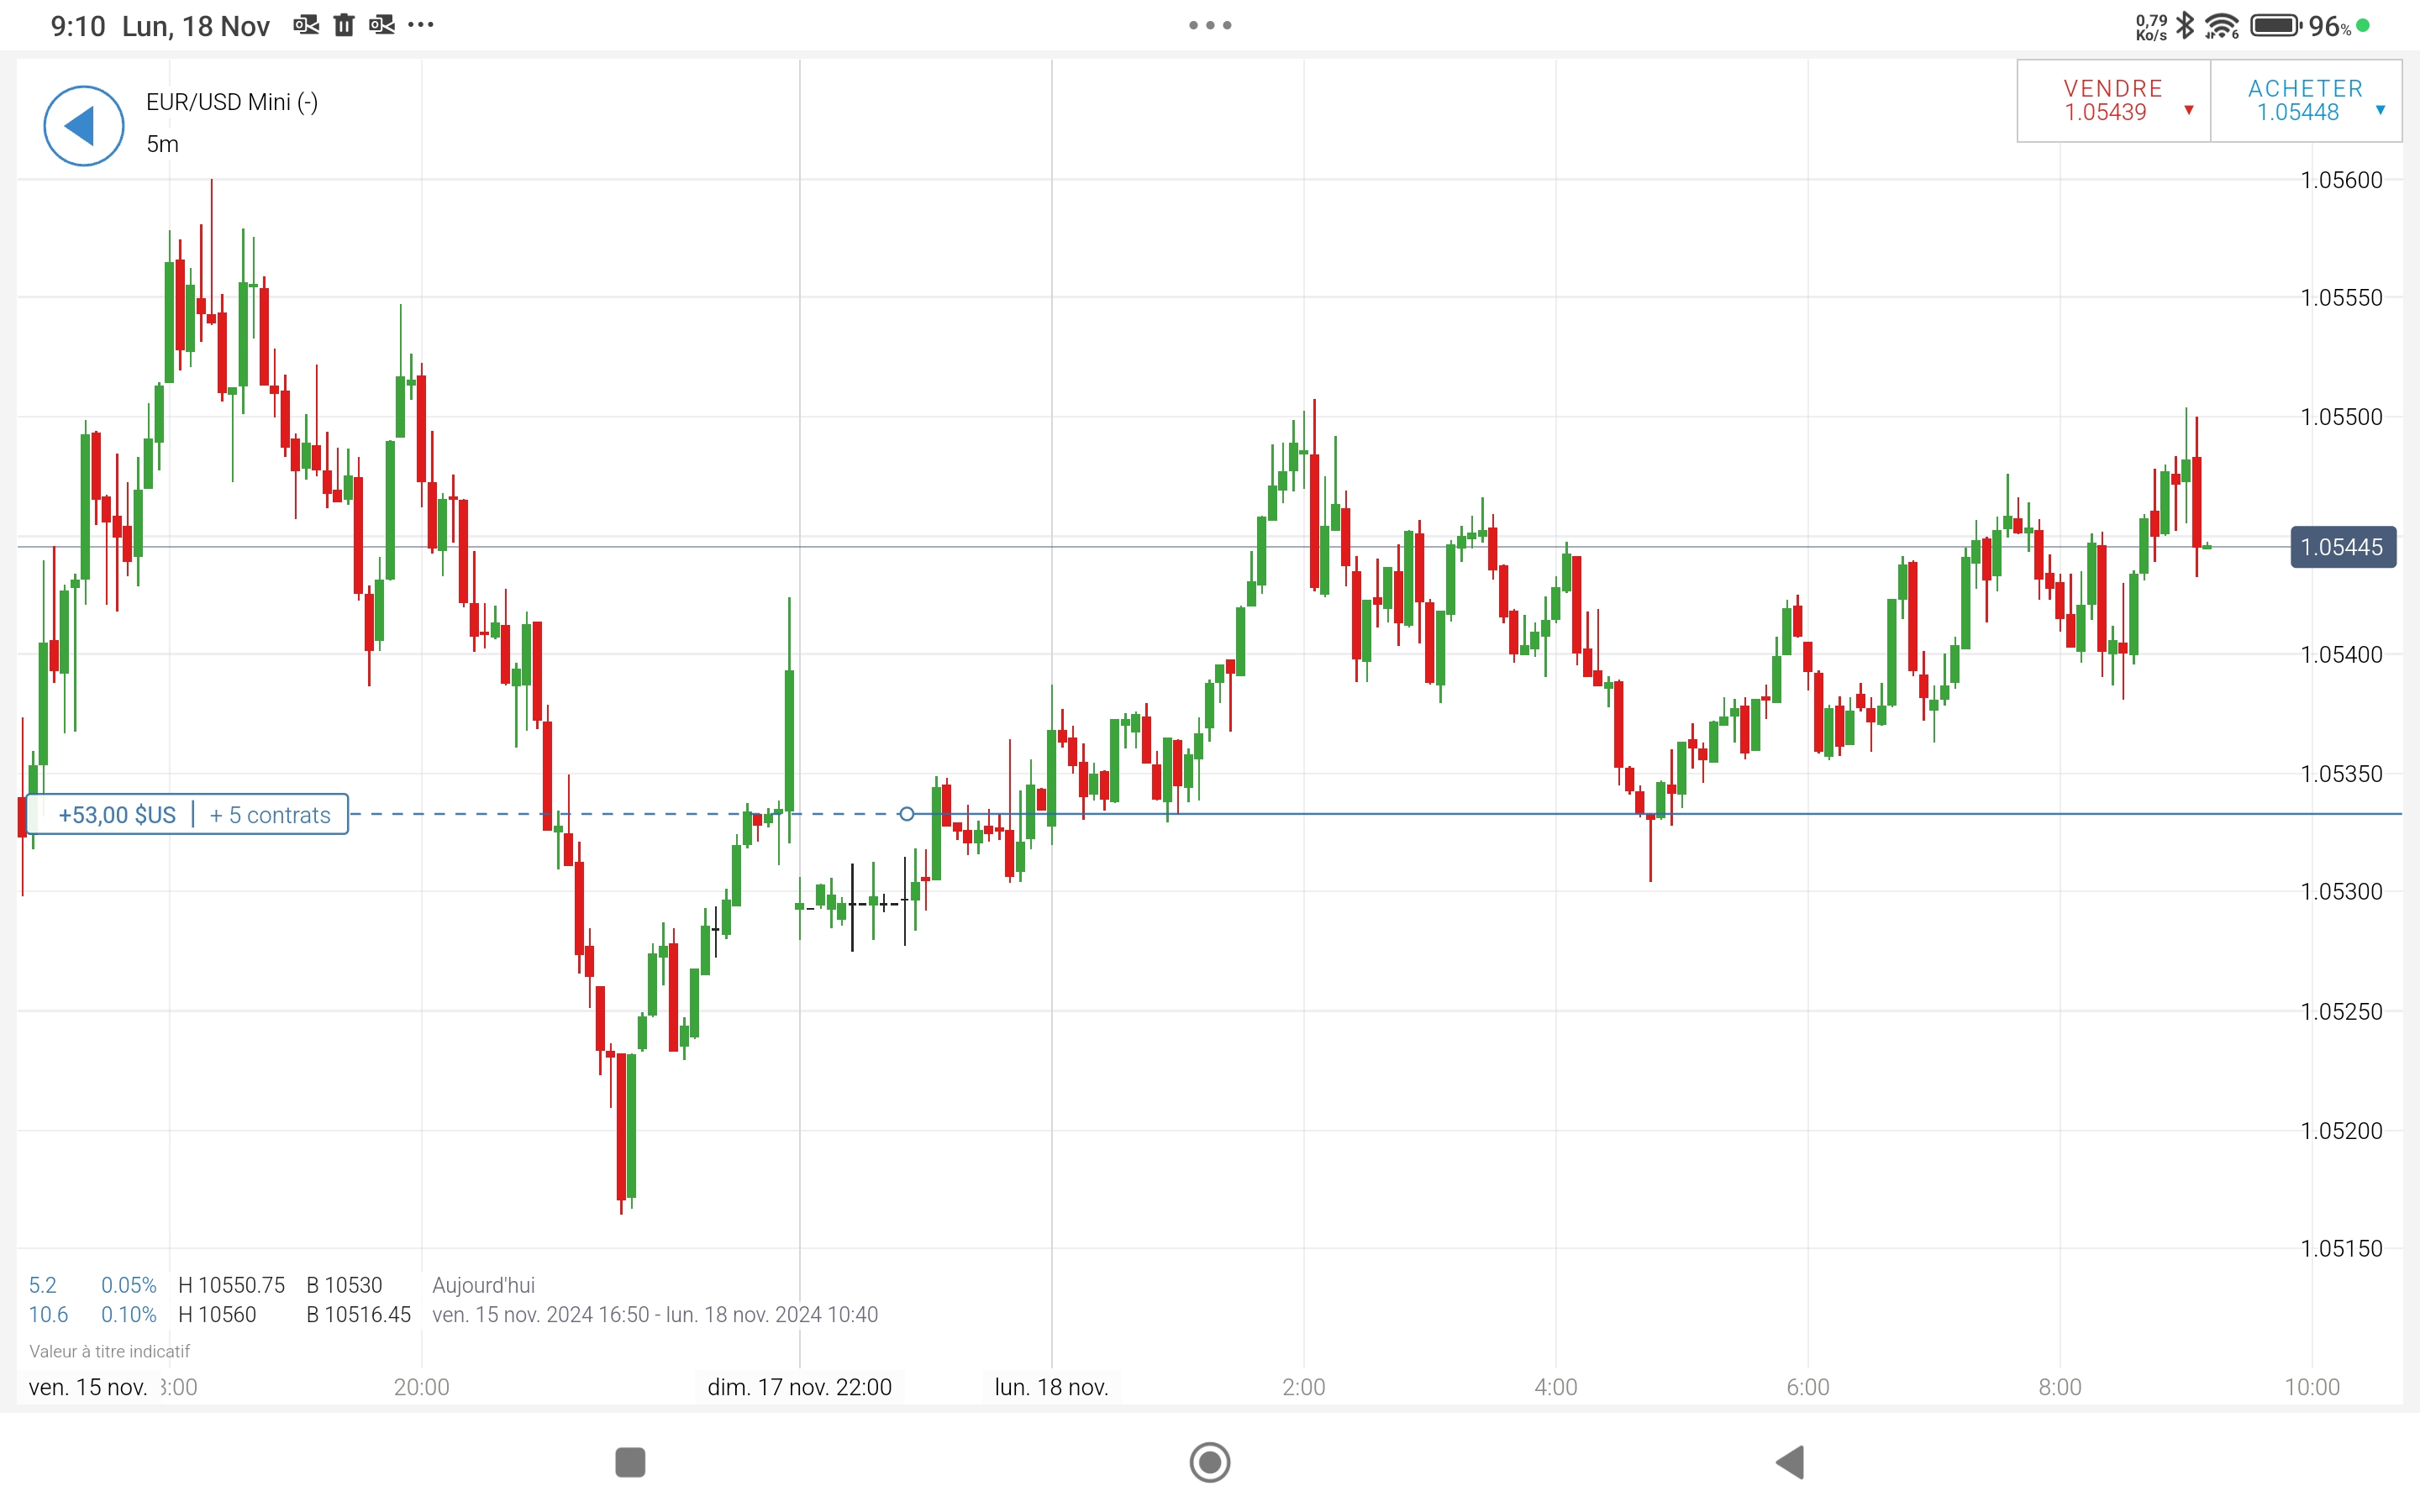Tap the blue back arrow circle
Image resolution: width=2420 pixels, height=1512 pixels.
click(84, 126)
